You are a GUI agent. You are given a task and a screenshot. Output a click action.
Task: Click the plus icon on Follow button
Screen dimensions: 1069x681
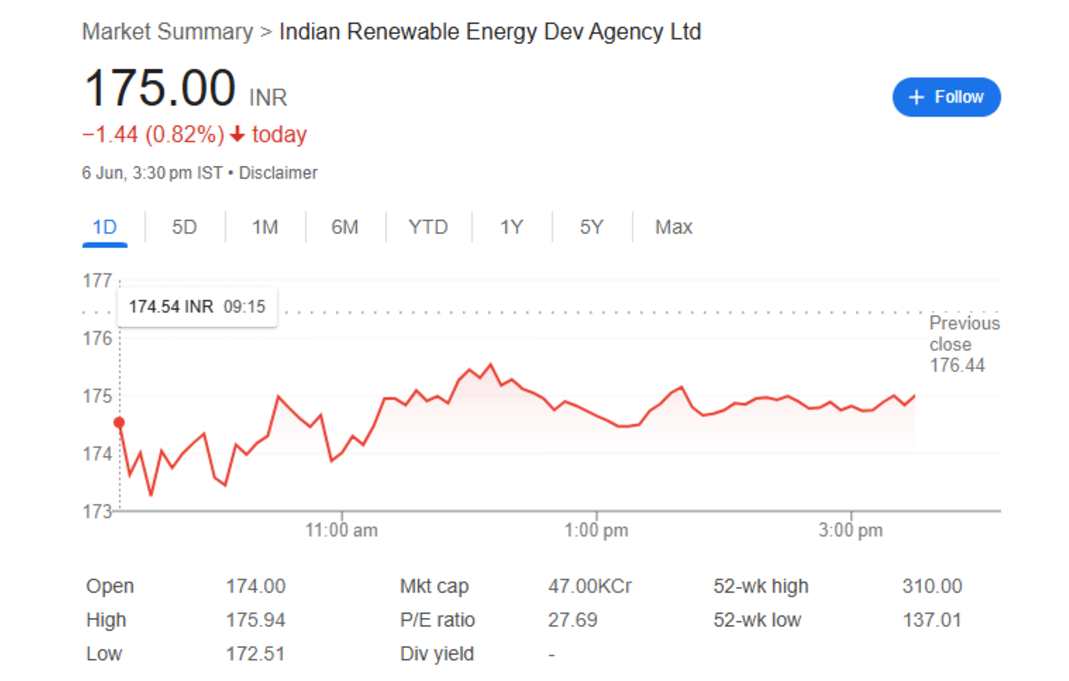coord(914,97)
